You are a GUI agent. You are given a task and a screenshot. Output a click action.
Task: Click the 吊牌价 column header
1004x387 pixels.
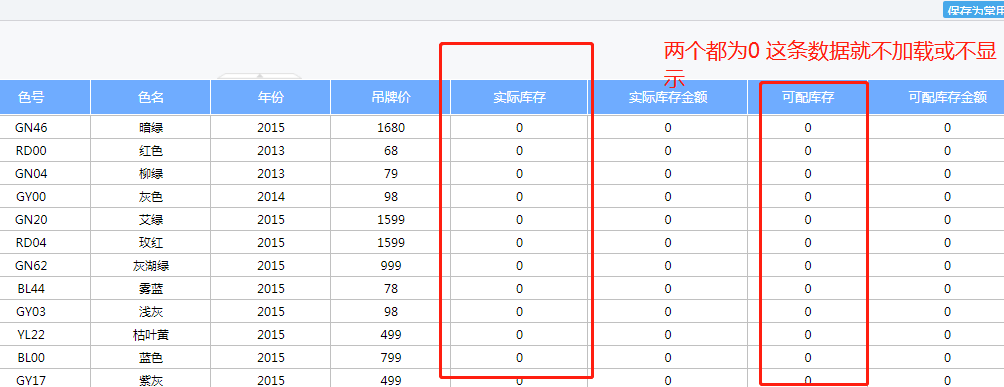click(x=391, y=97)
